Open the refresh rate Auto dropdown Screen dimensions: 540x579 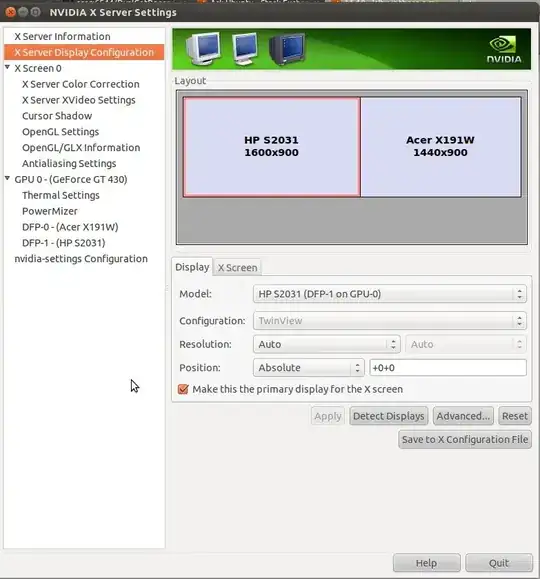pyautogui.click(x=466, y=344)
